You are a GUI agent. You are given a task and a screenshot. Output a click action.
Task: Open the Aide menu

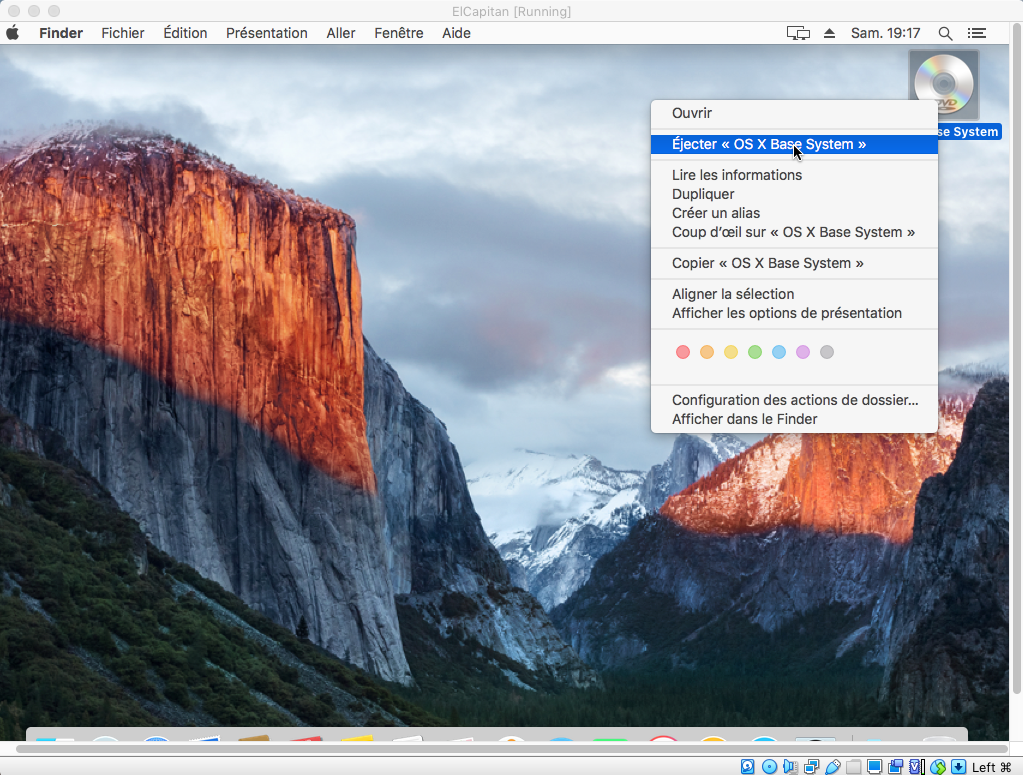click(x=456, y=33)
